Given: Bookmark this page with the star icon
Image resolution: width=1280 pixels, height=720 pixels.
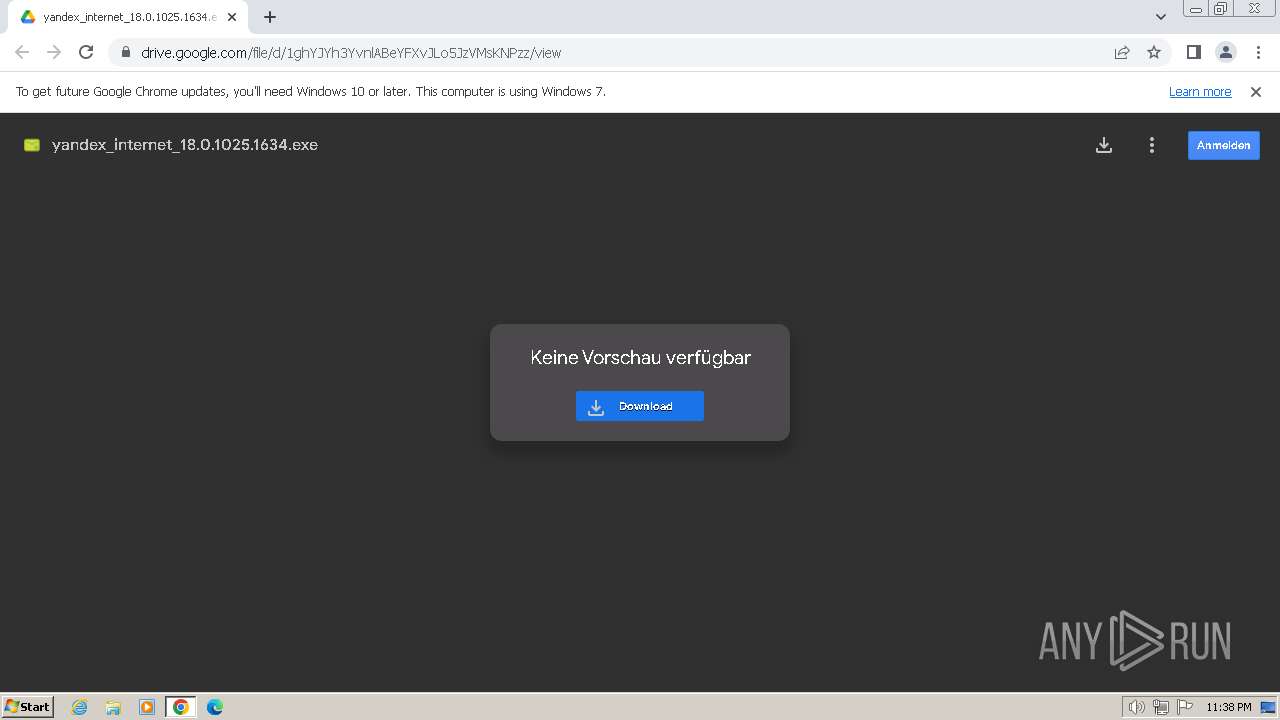Looking at the screenshot, I should coord(1154,53).
